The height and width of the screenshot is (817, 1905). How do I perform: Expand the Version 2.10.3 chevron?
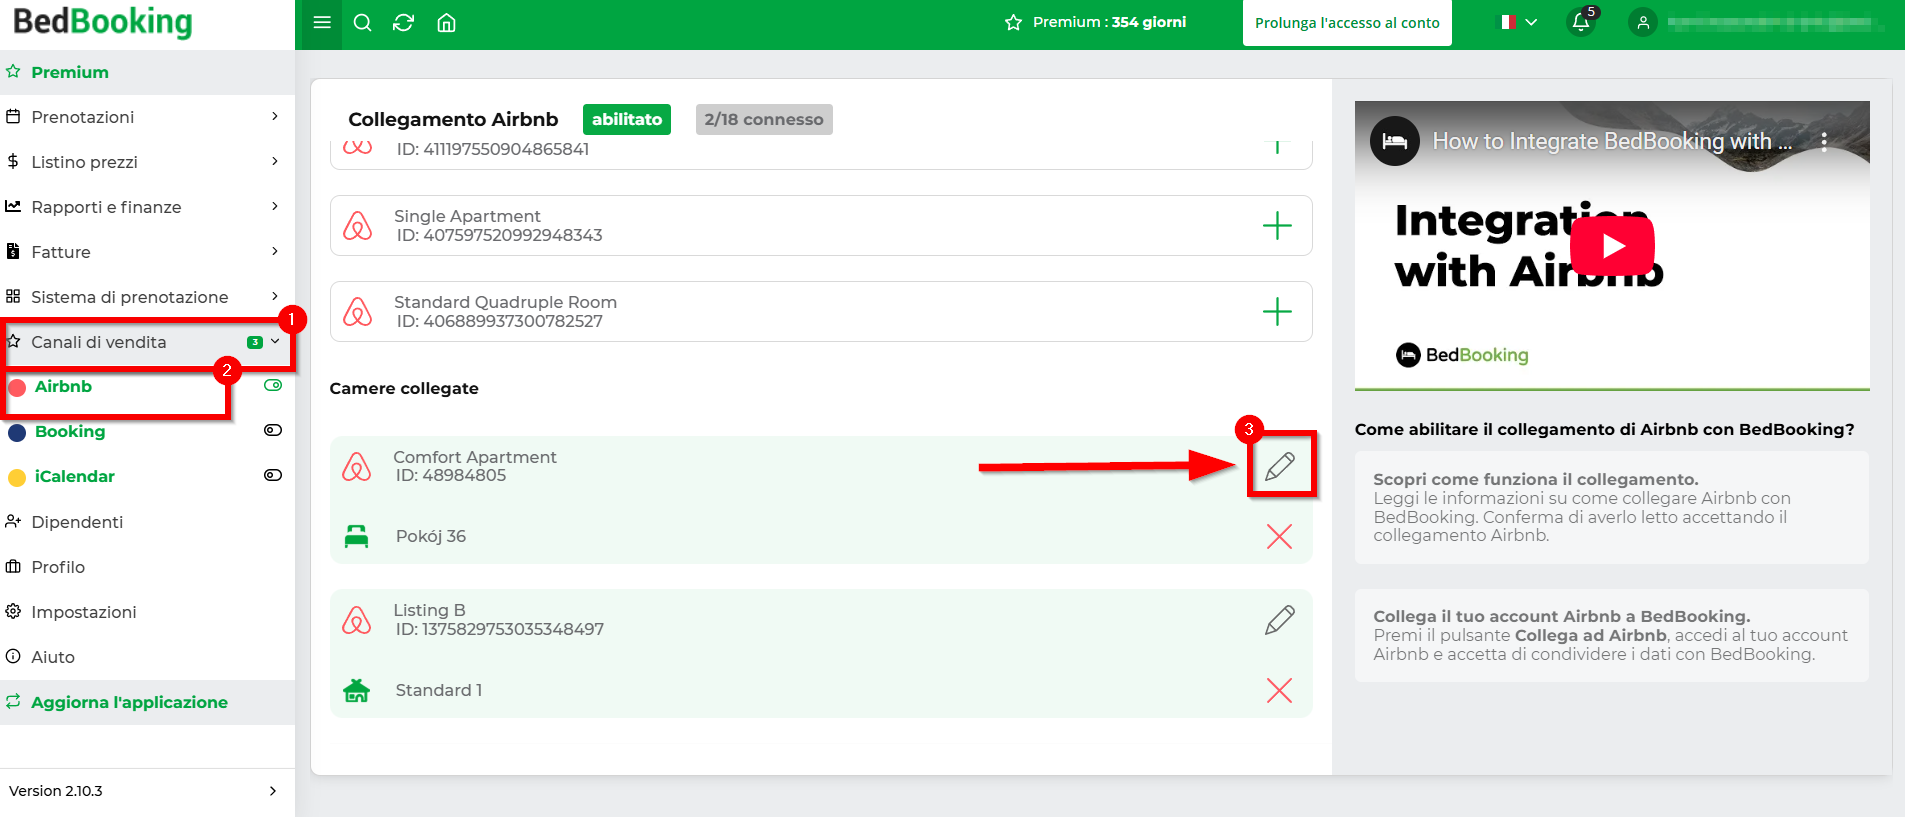[273, 791]
